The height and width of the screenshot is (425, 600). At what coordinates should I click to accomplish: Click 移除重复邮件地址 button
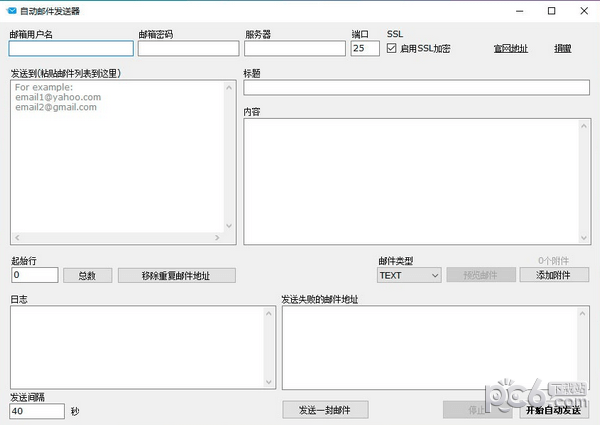[176, 275]
